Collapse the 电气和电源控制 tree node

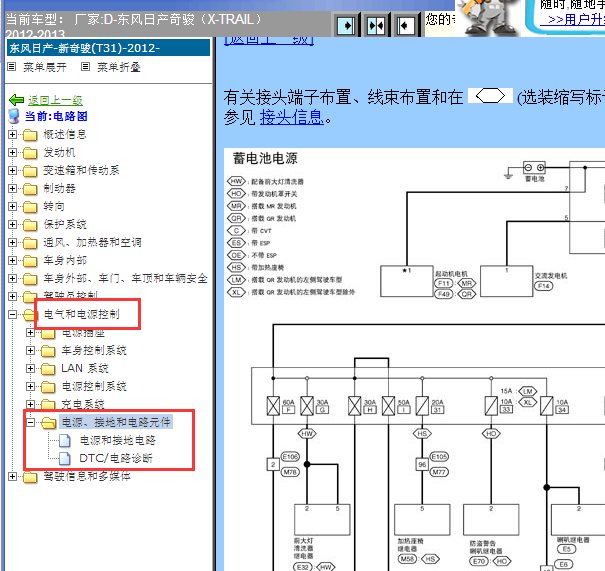pos(12,315)
